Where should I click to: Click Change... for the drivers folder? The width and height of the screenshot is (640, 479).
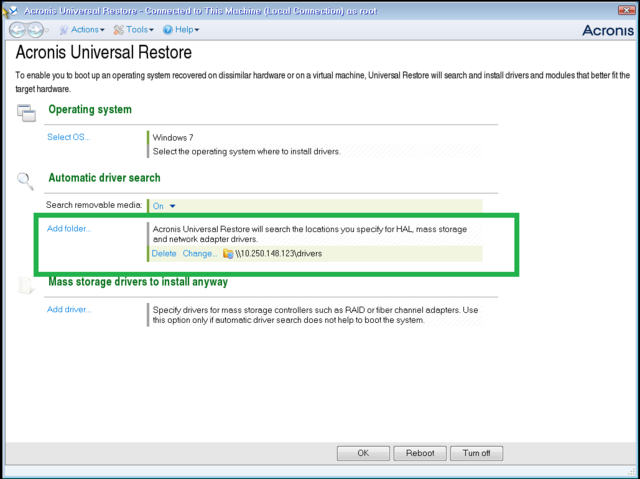[200, 253]
